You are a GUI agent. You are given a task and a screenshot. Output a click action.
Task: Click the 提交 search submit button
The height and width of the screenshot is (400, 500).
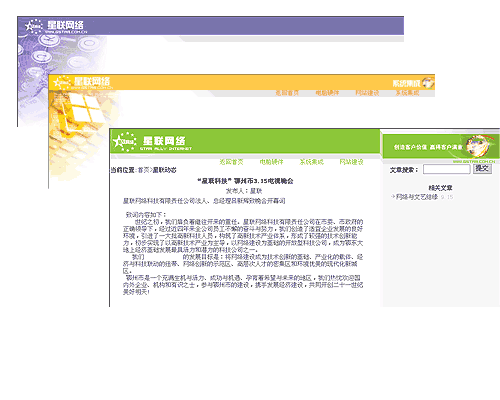click(x=482, y=169)
